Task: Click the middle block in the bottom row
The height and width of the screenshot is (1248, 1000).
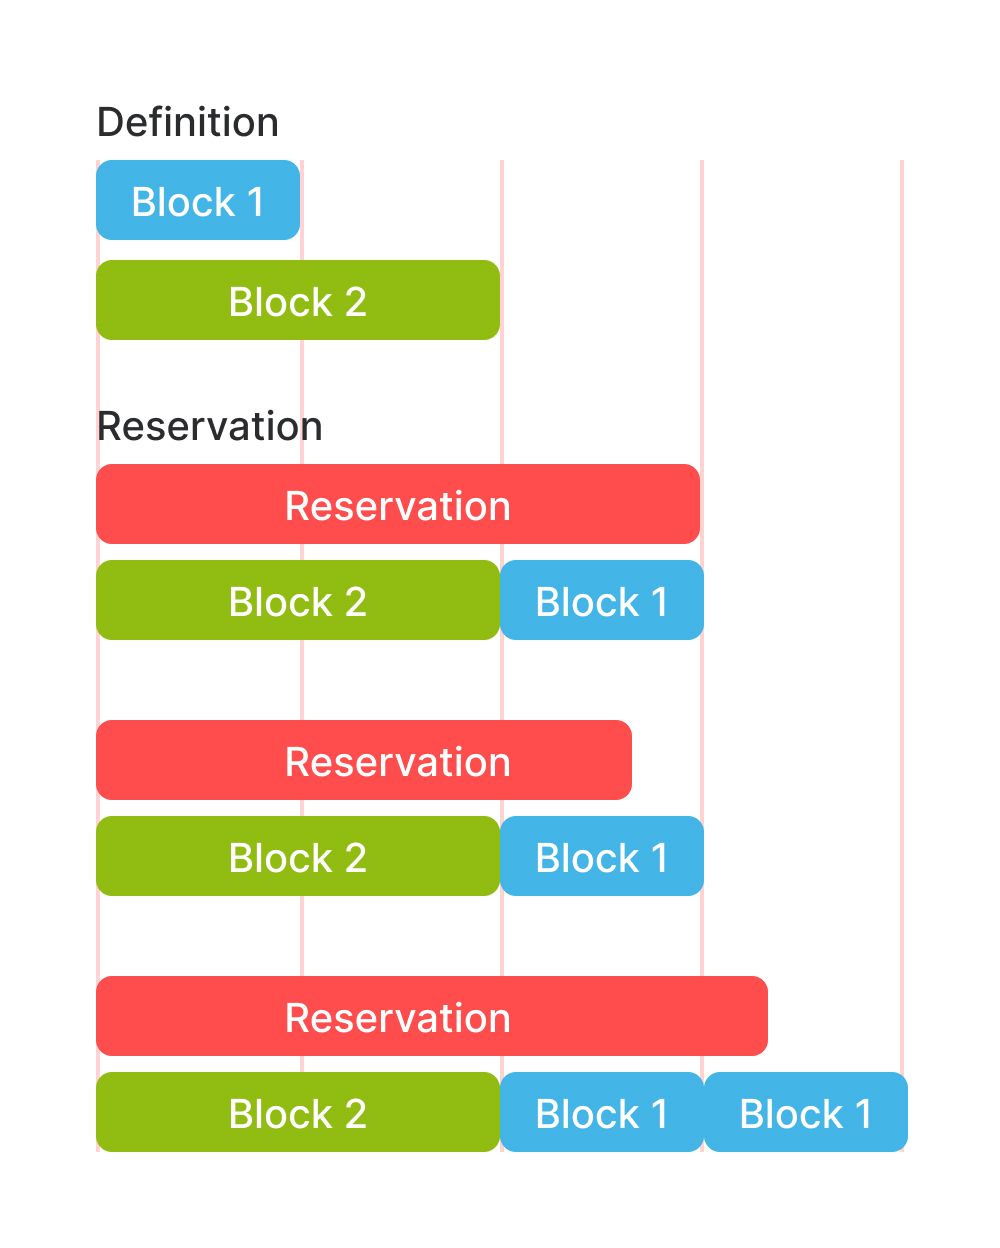Action: pyautogui.click(x=602, y=1113)
